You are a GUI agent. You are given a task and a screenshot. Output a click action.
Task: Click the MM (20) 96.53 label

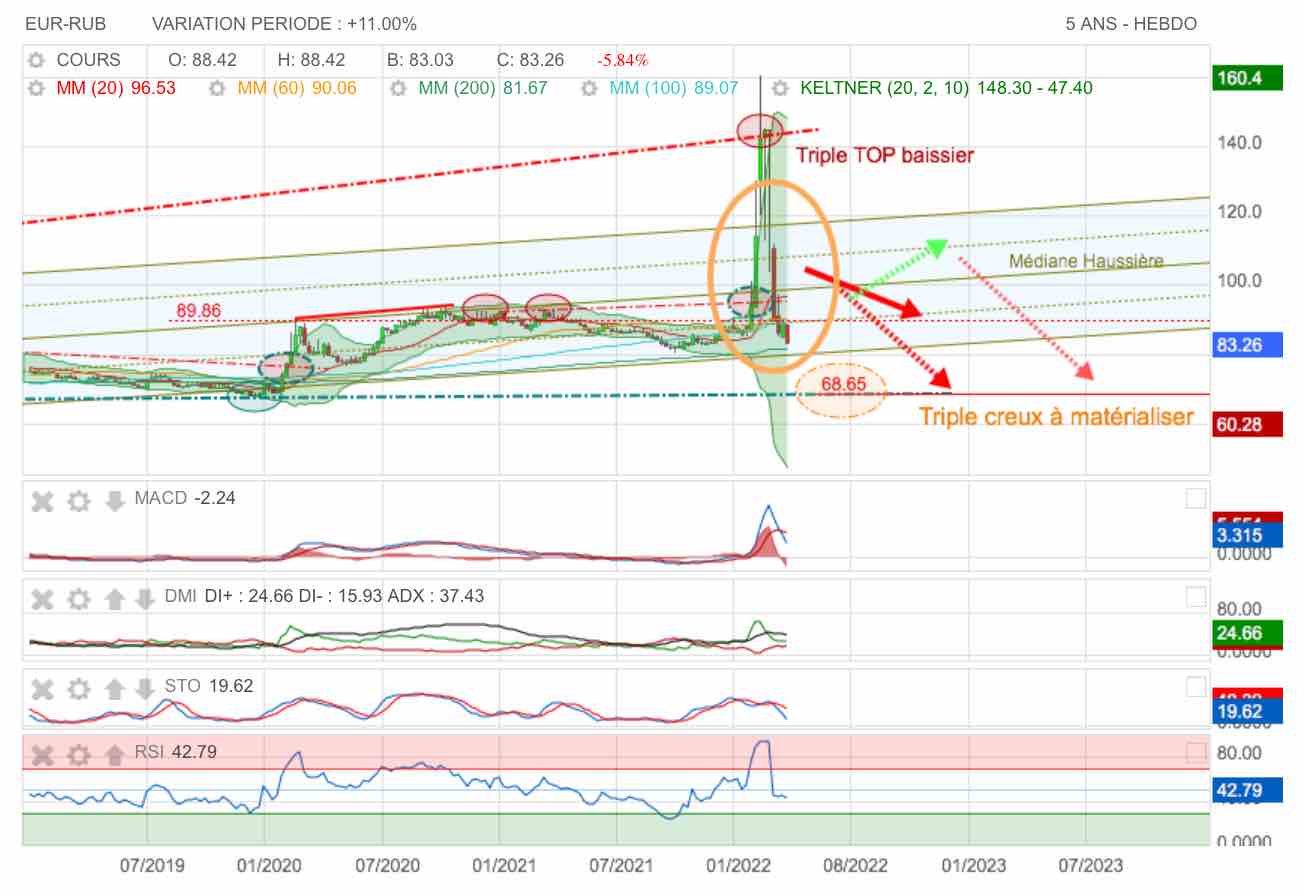[x=116, y=88]
